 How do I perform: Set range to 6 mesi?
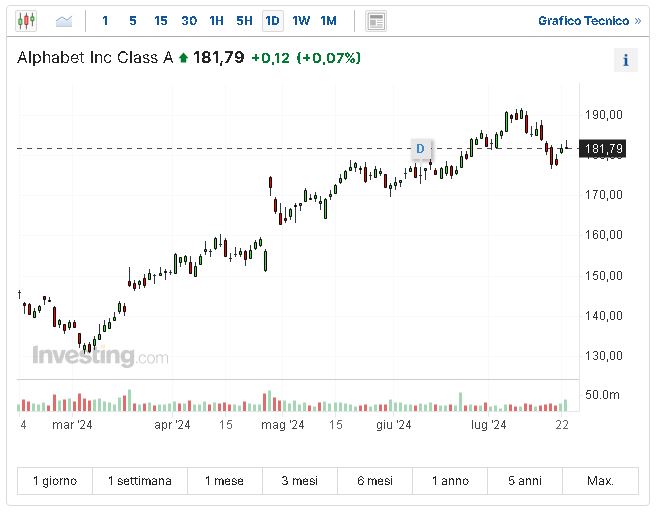tap(375, 480)
